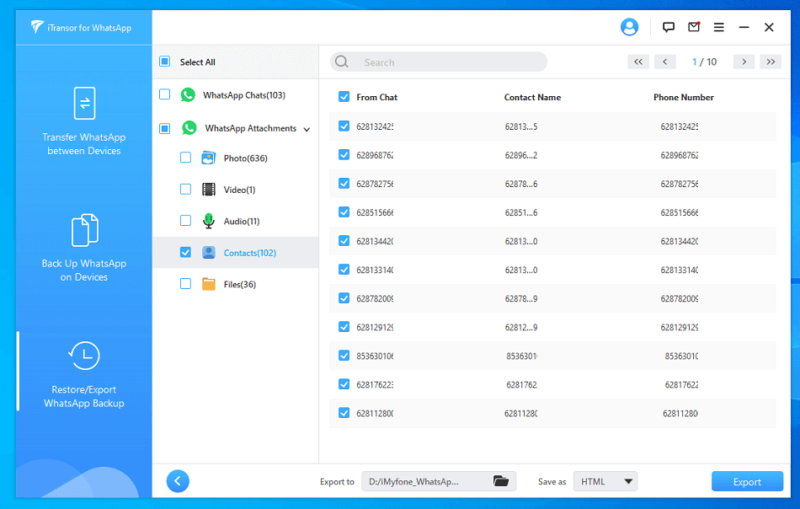Collapse the WhatsApp Attachments chevron
This screenshot has height=509, width=800.
[307, 129]
